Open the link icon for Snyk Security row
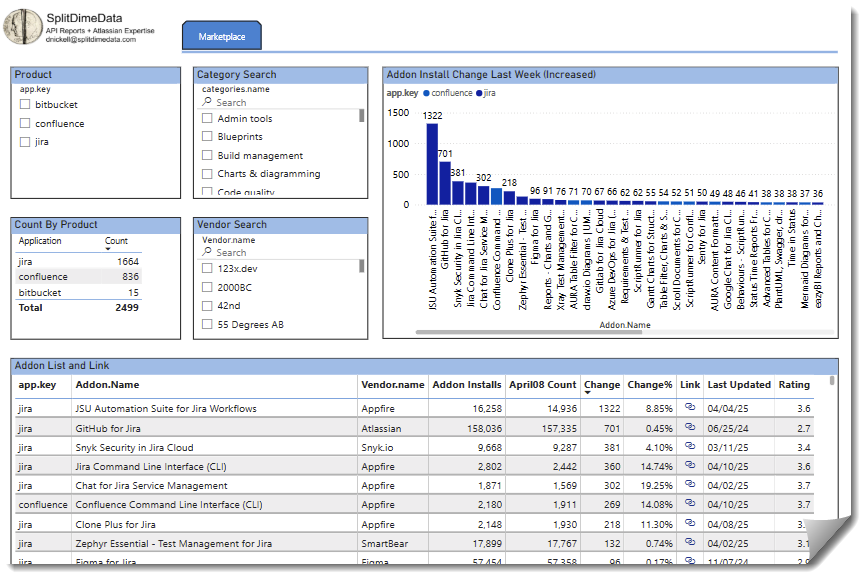The image size is (866, 579). 690,446
